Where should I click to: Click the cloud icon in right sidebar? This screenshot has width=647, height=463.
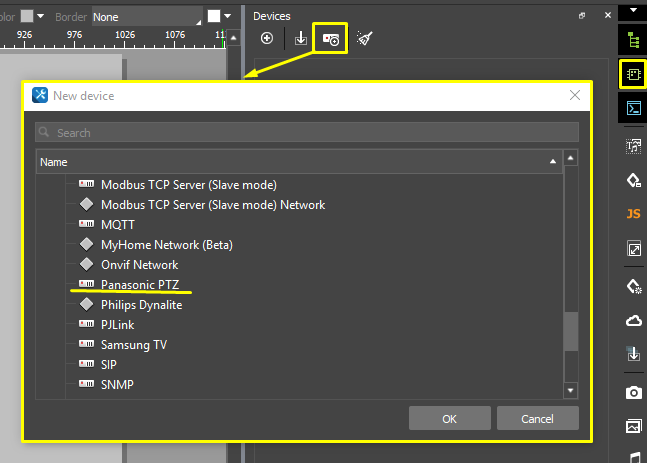point(632,320)
